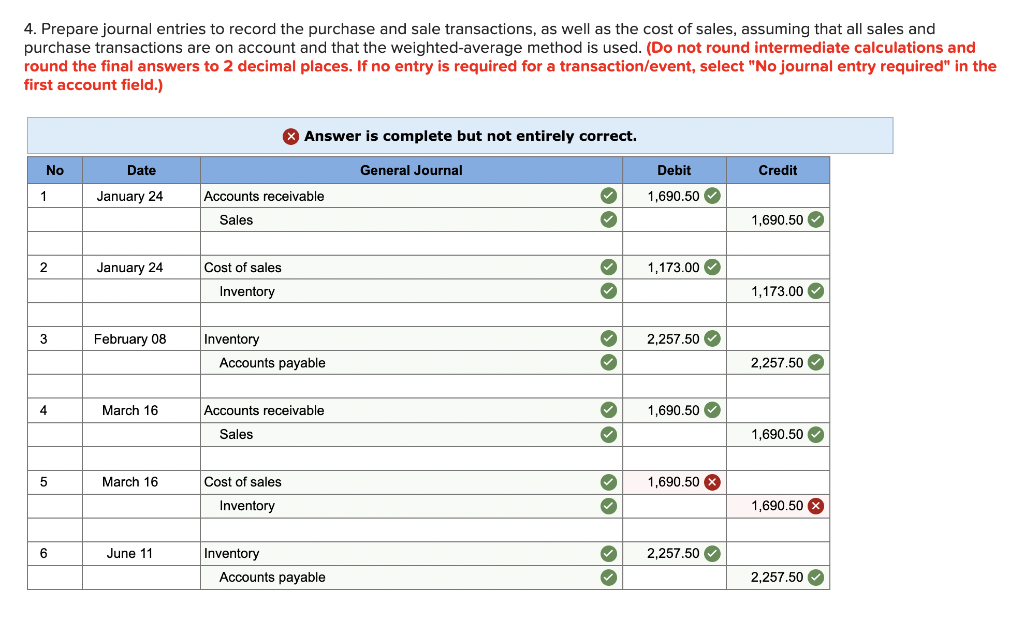
Task: Click green check next to January 24 Cost of sales
Action: point(609,267)
